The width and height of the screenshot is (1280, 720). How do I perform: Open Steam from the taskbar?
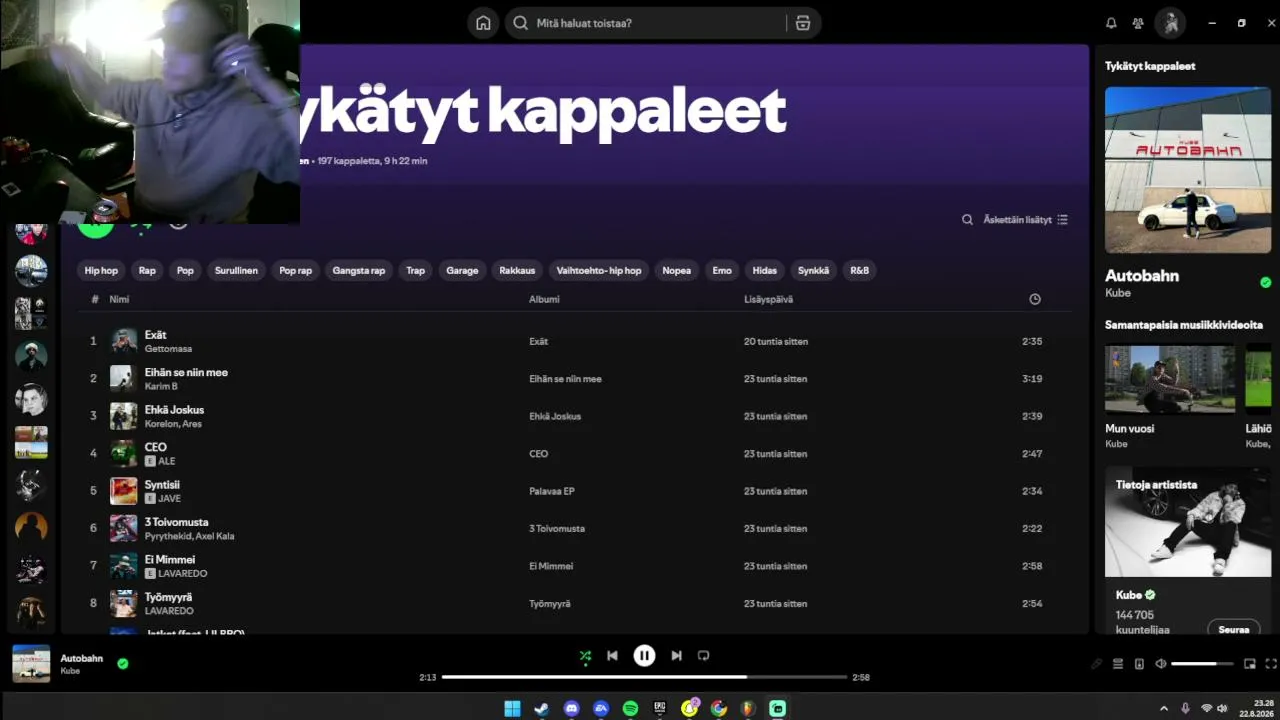click(541, 708)
